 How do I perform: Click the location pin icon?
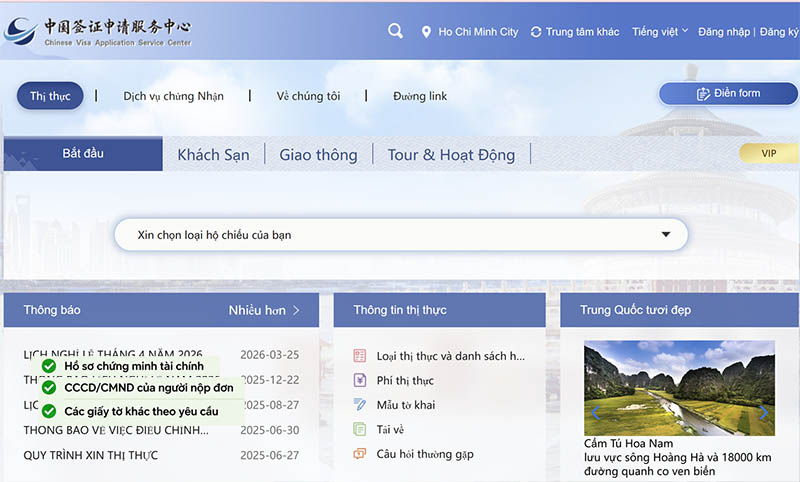(426, 32)
